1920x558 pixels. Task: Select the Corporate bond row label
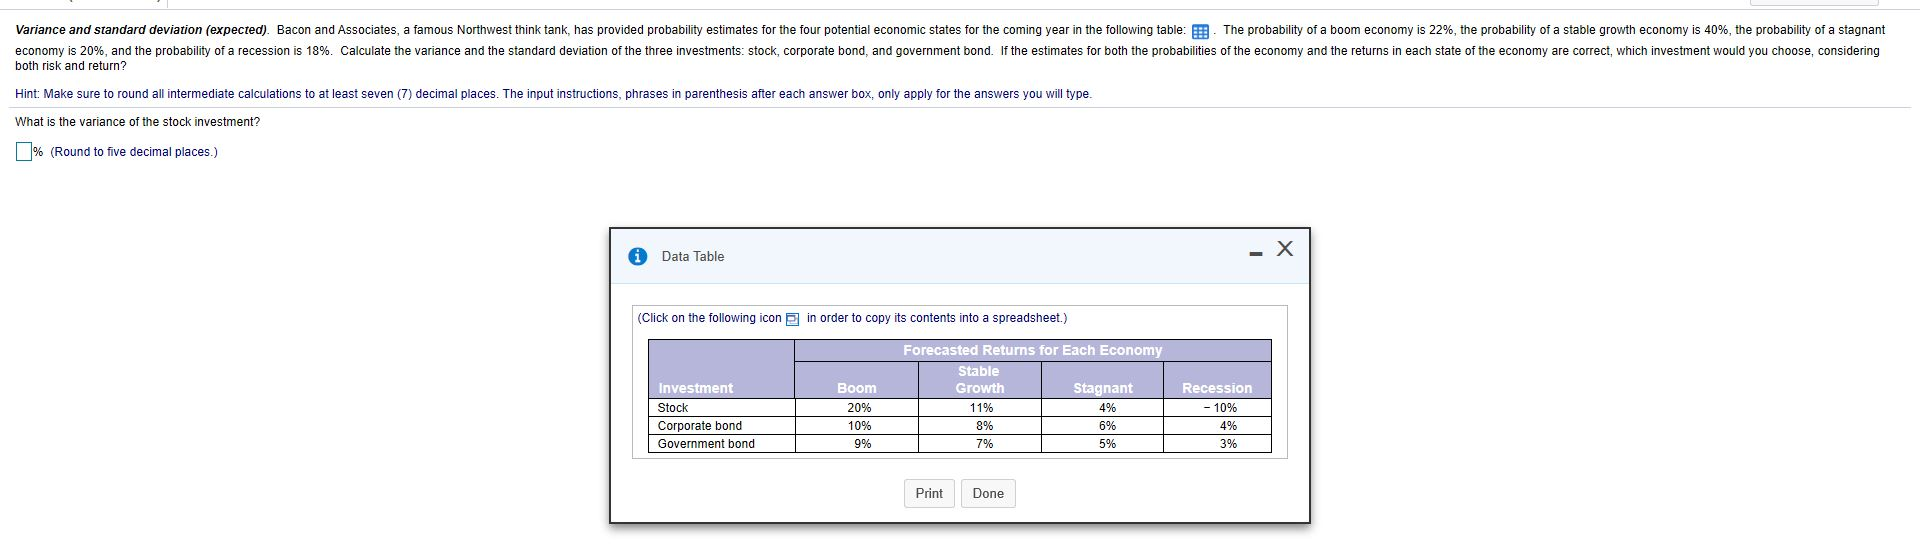click(x=700, y=426)
